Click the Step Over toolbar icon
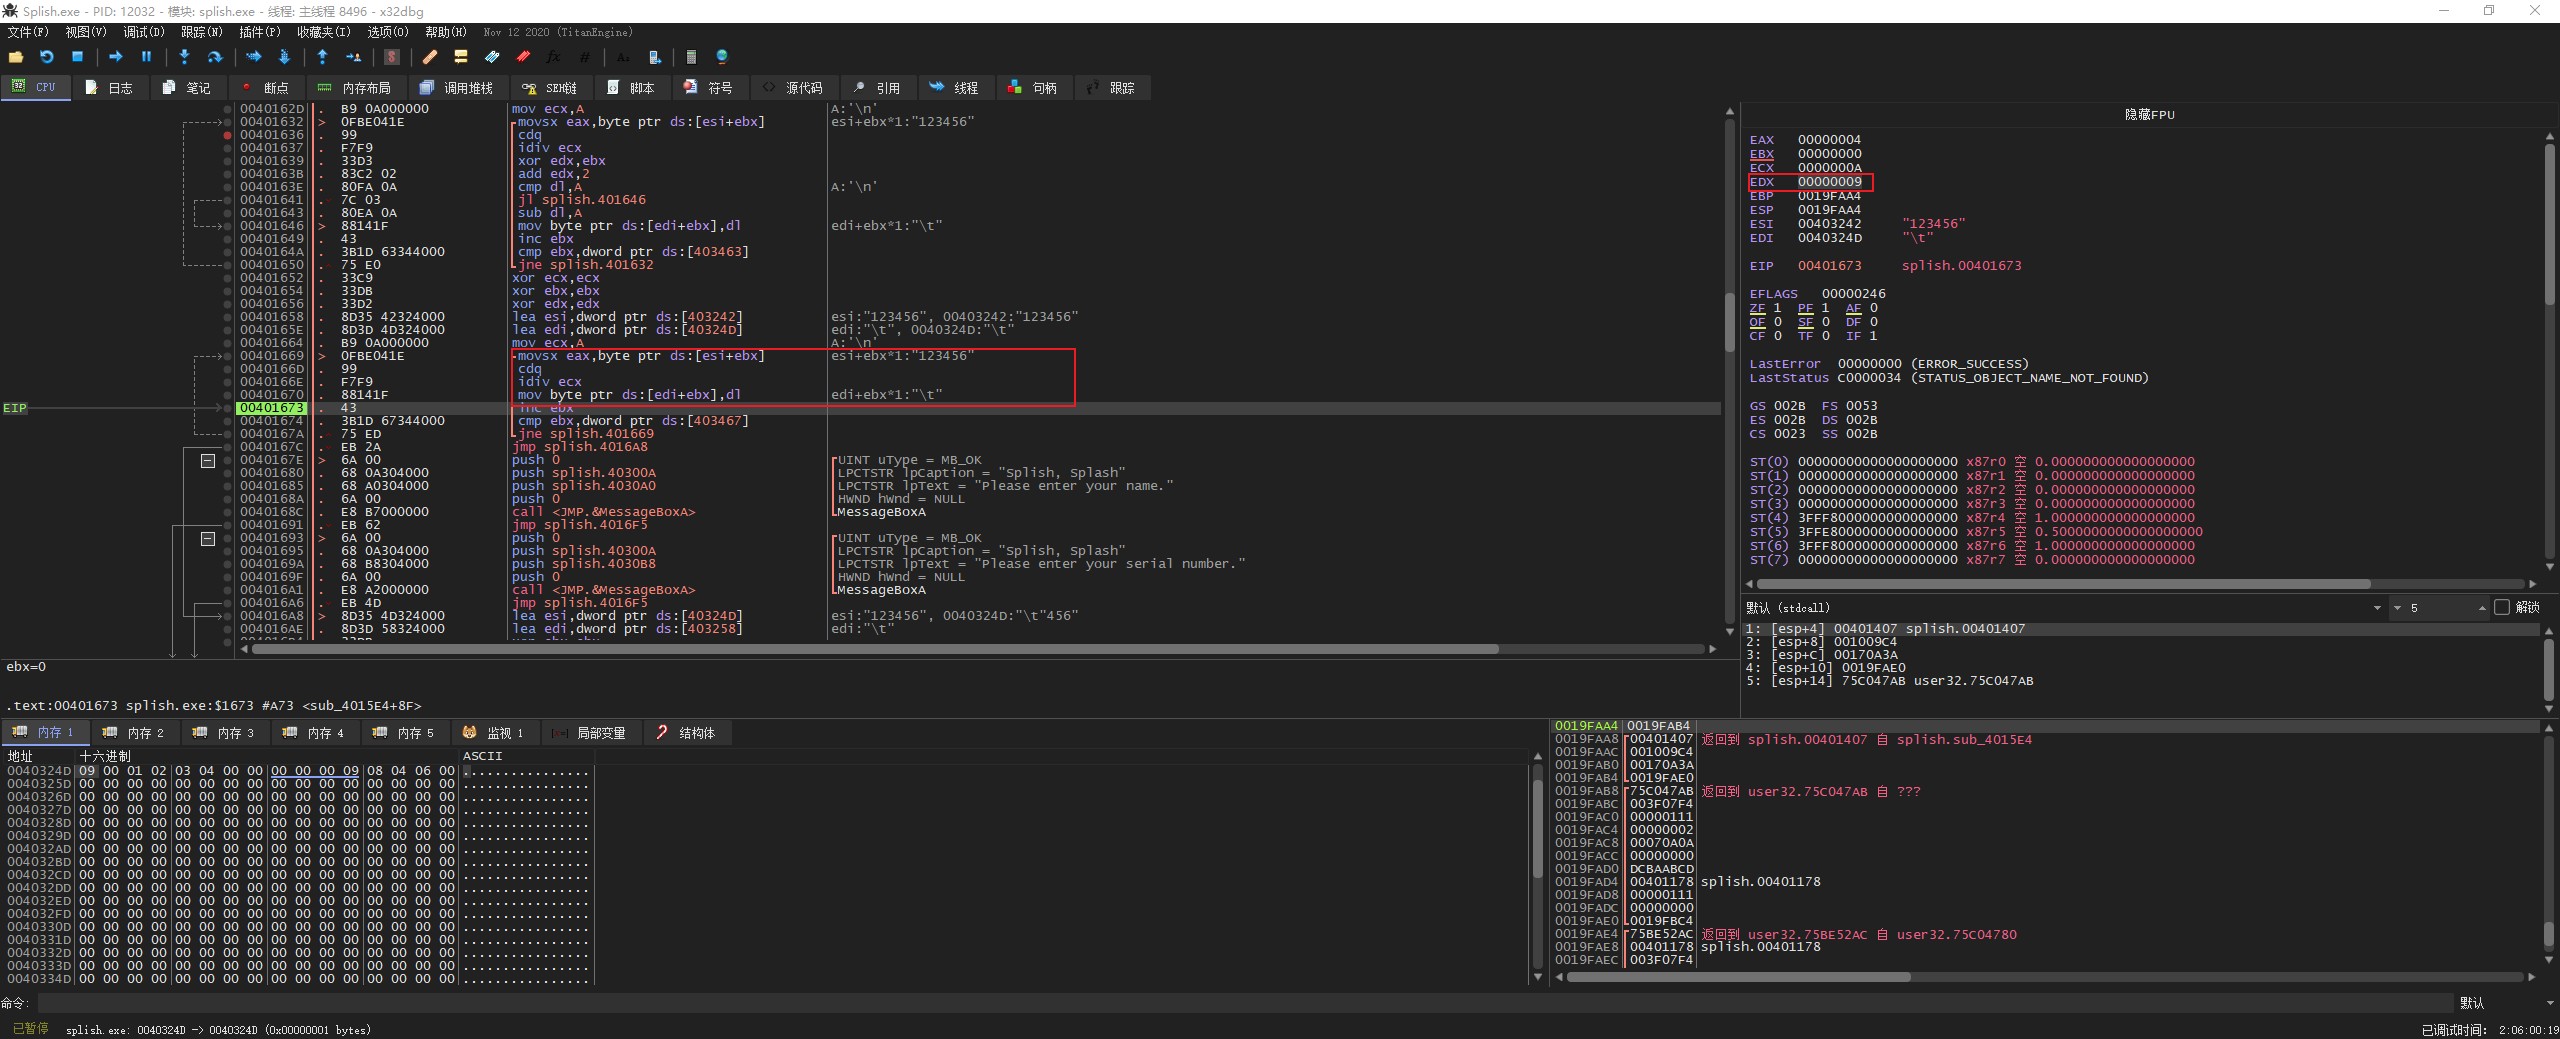This screenshot has width=2560, height=1039. coord(214,57)
